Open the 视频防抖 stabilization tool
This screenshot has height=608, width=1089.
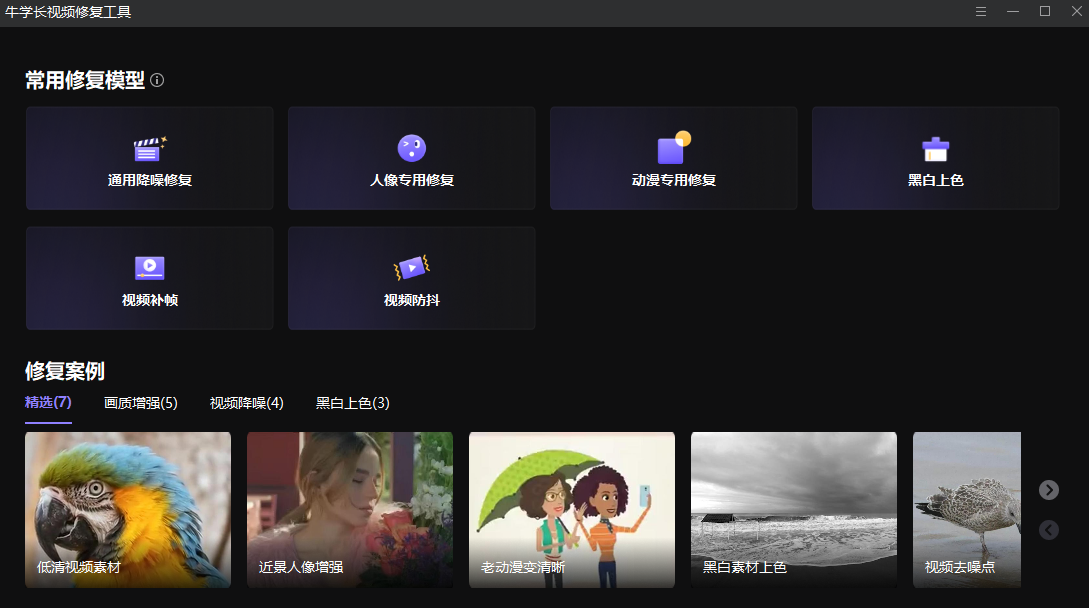411,278
